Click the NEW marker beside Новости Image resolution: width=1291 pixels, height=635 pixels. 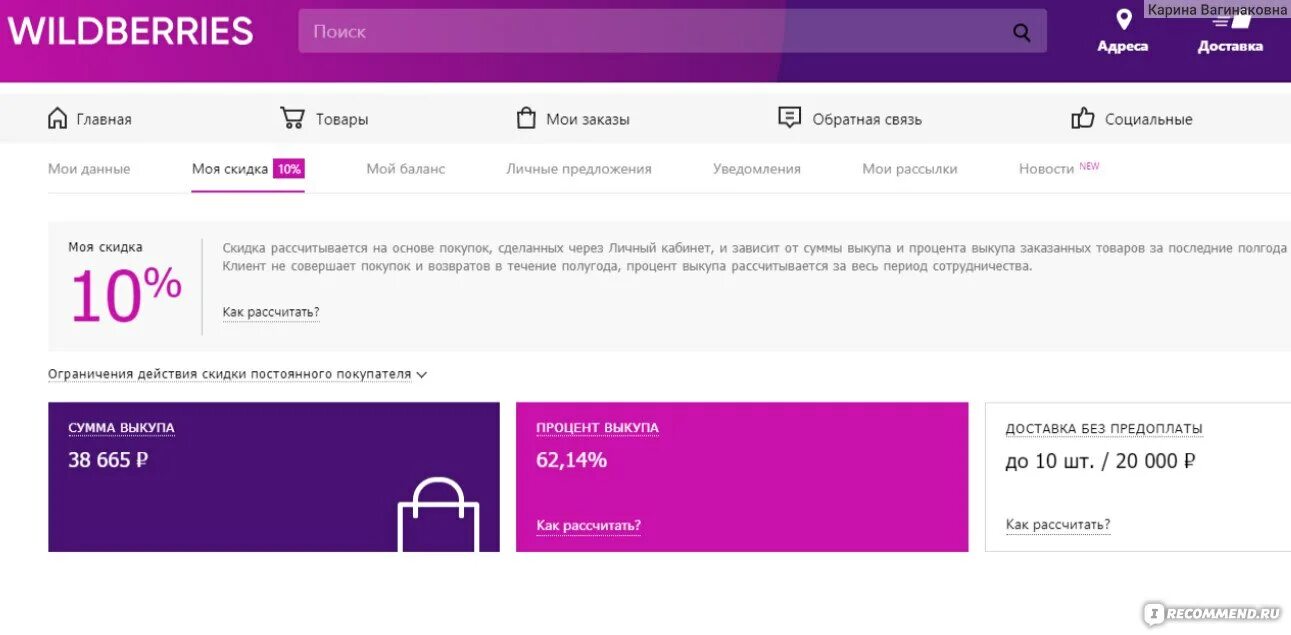[1089, 166]
